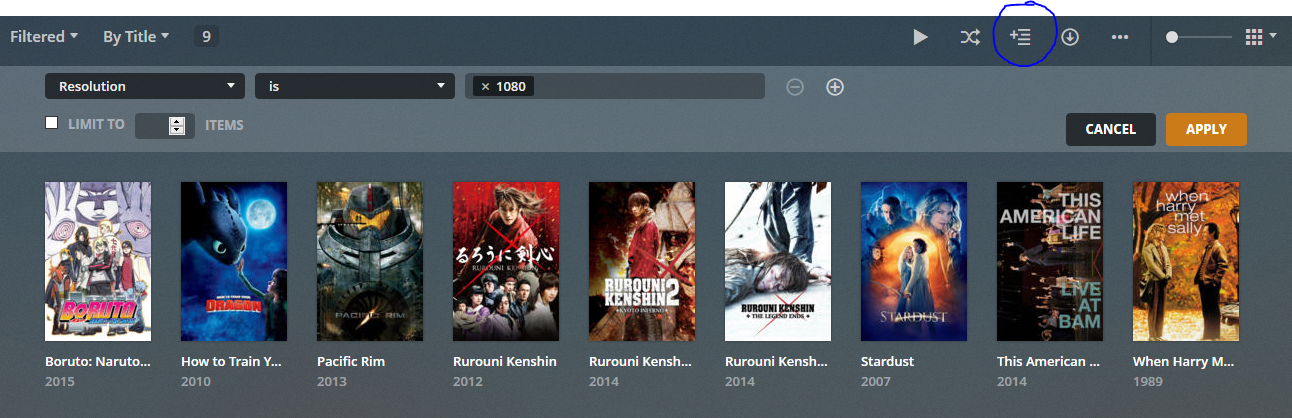Click the Stardust title text
Image resolution: width=1292 pixels, height=418 pixels.
click(x=887, y=361)
